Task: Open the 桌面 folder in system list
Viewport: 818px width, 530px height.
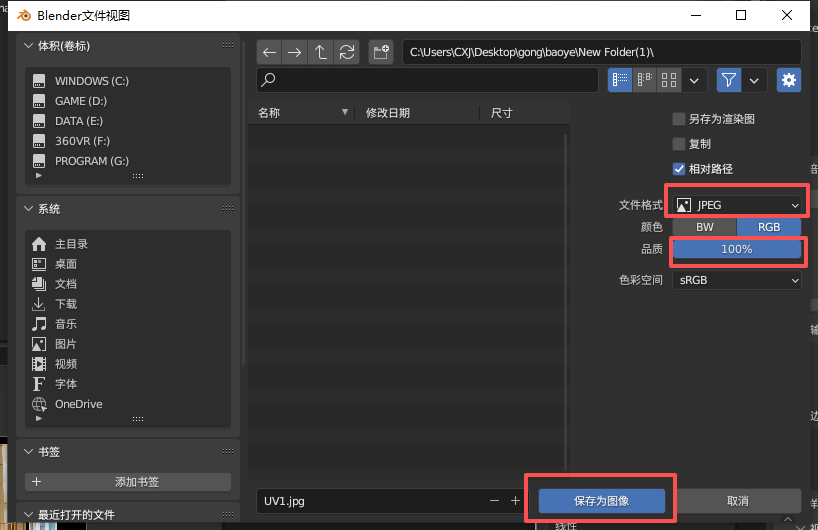Action: coord(66,264)
